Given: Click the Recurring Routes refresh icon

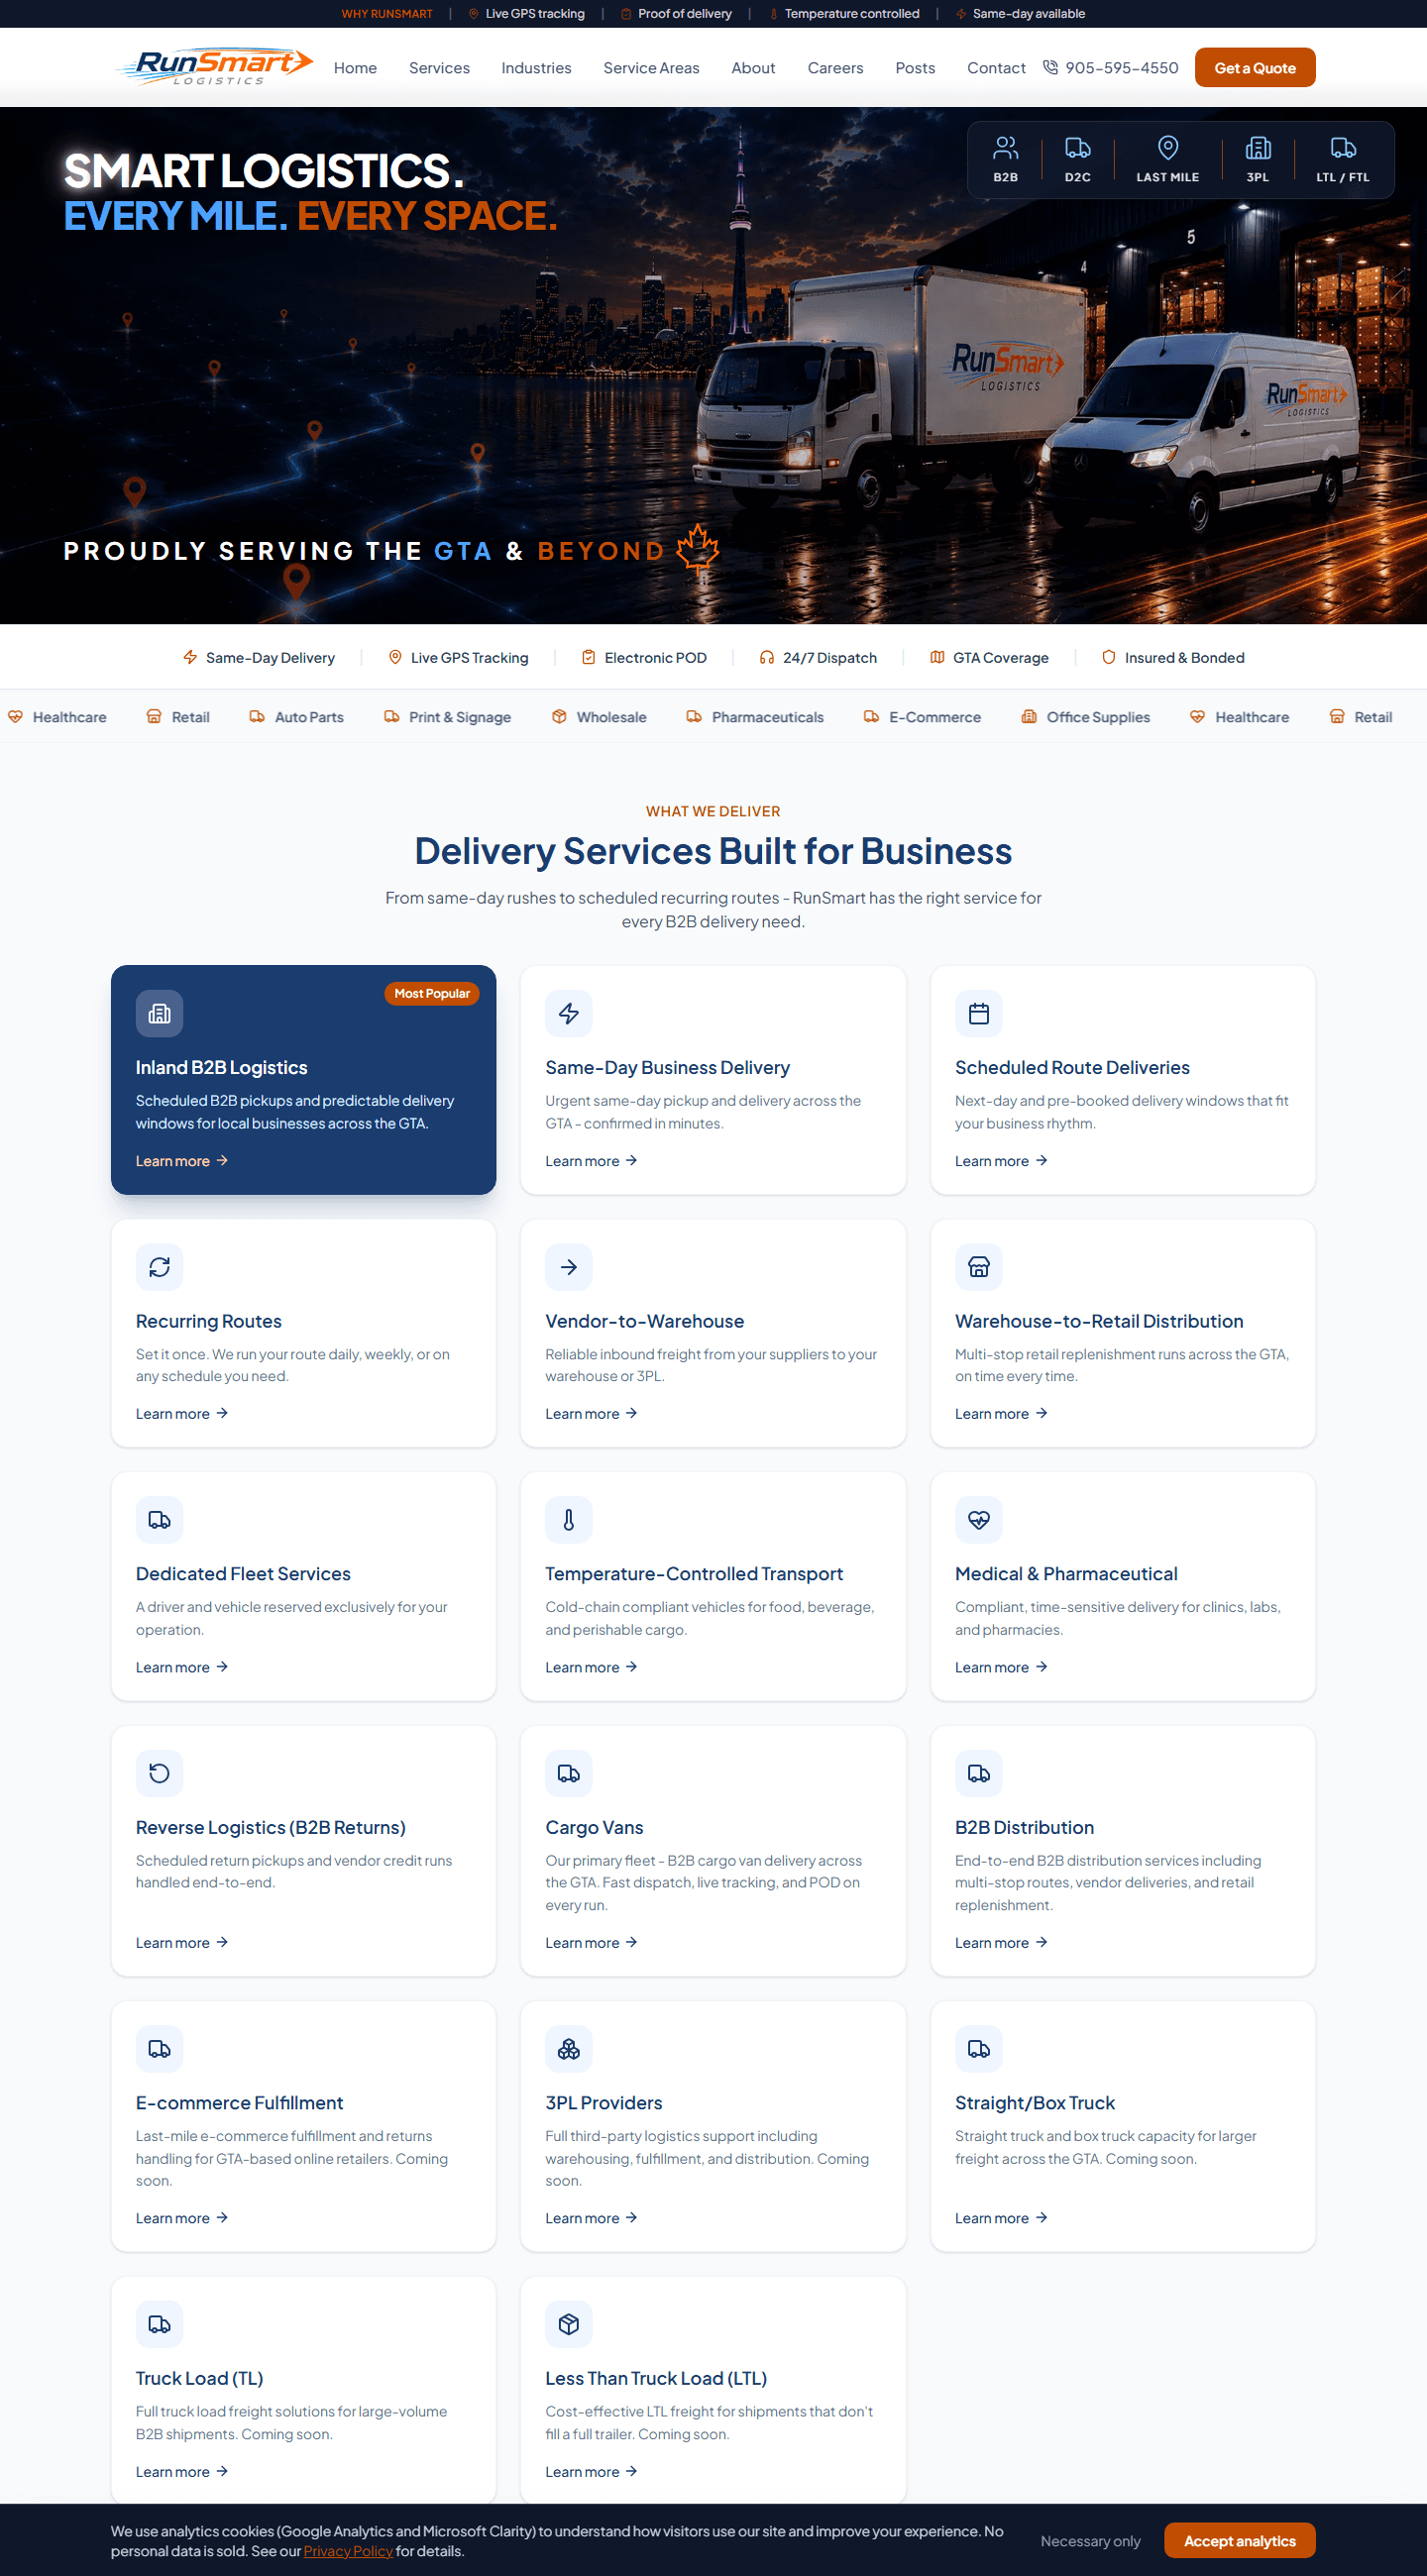Looking at the screenshot, I should (x=159, y=1267).
